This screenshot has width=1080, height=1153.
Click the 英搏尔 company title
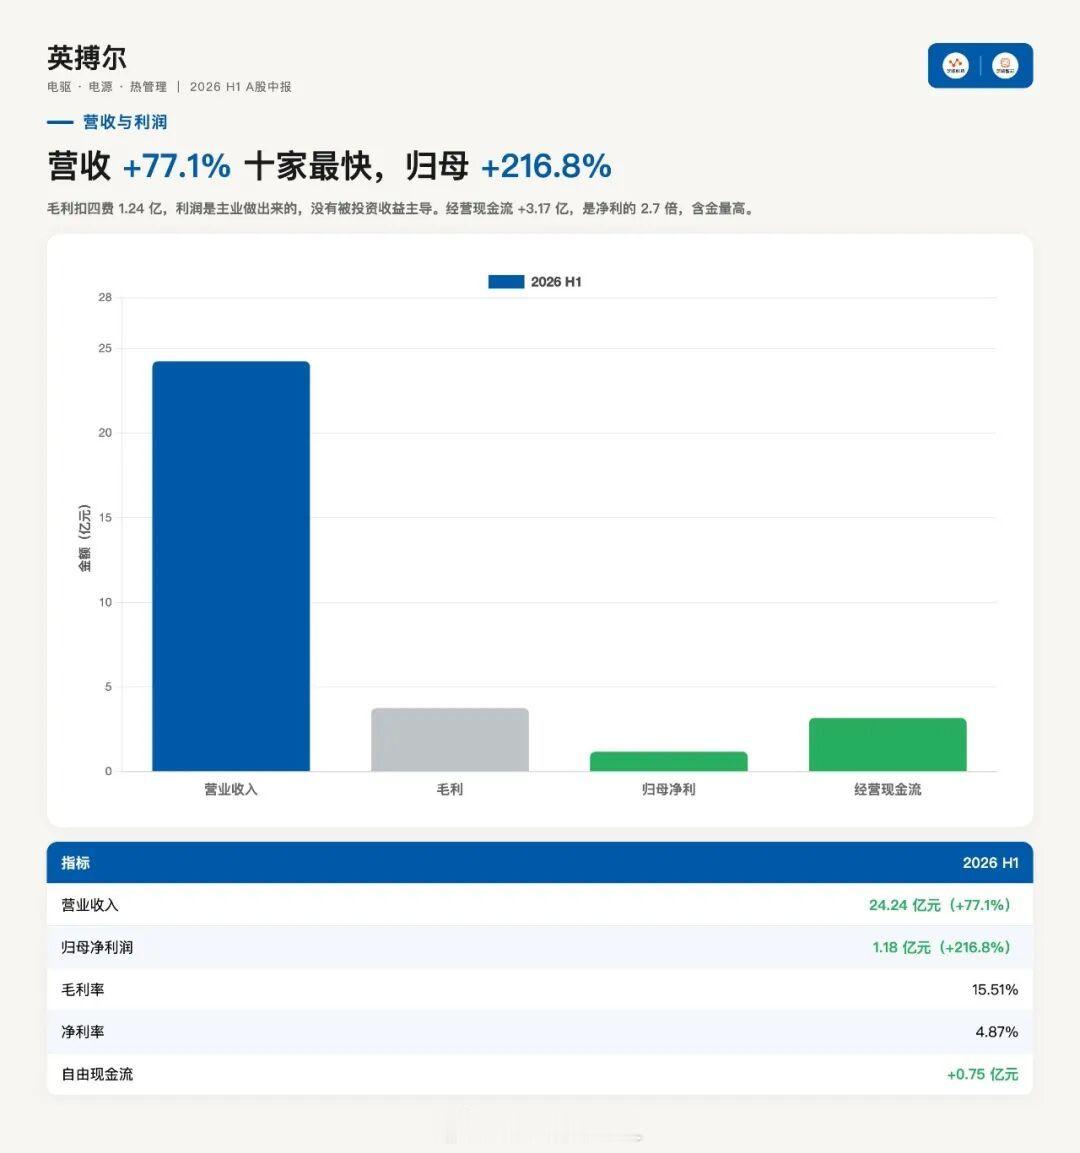click(87, 58)
